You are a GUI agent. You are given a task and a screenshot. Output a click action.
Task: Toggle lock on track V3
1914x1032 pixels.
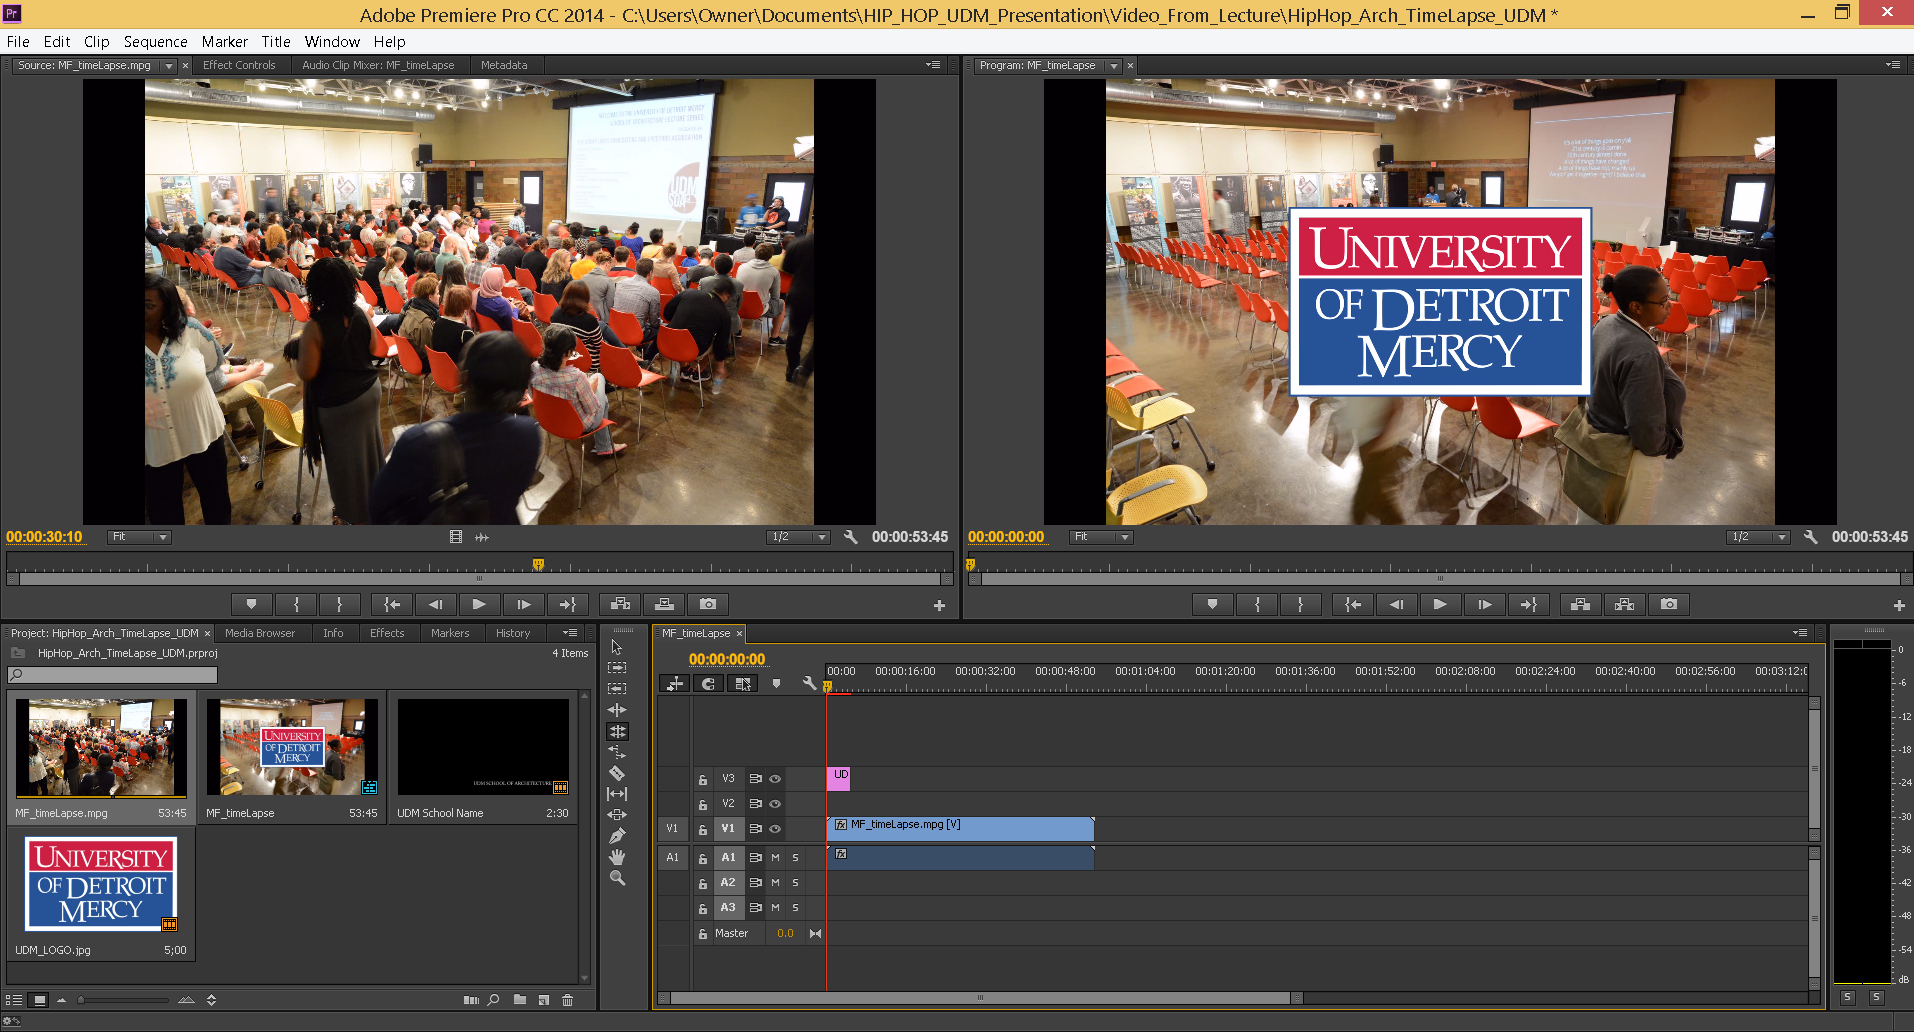(x=703, y=779)
